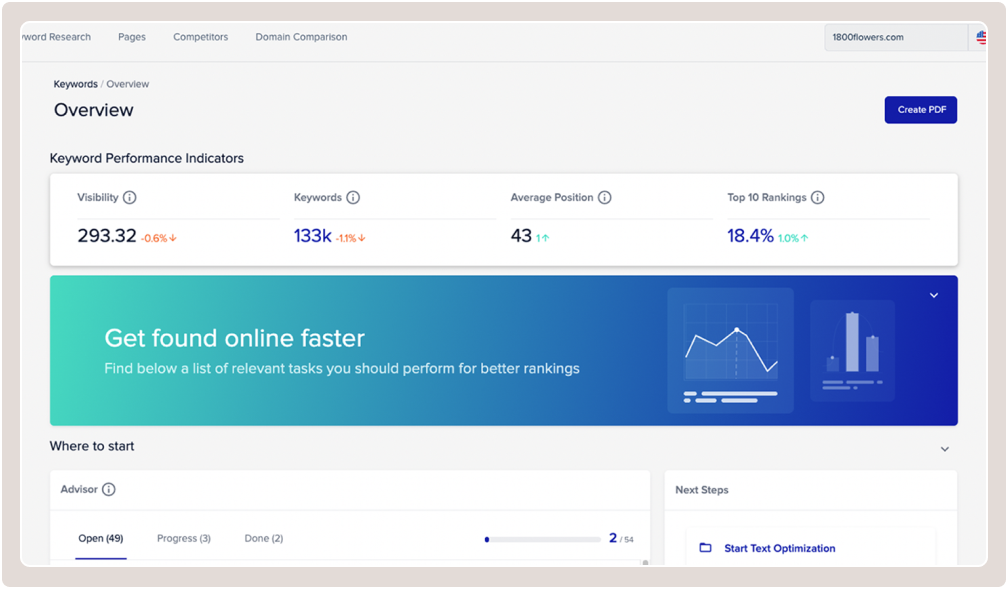Collapse the Get found online faster banner

[x=934, y=295]
